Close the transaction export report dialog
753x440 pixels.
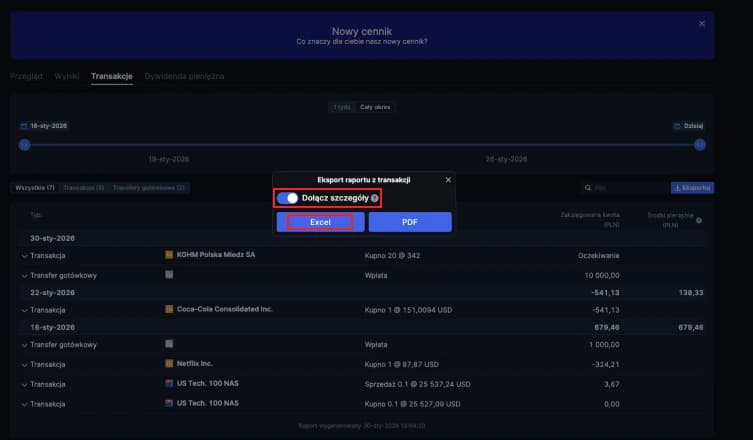(x=447, y=179)
